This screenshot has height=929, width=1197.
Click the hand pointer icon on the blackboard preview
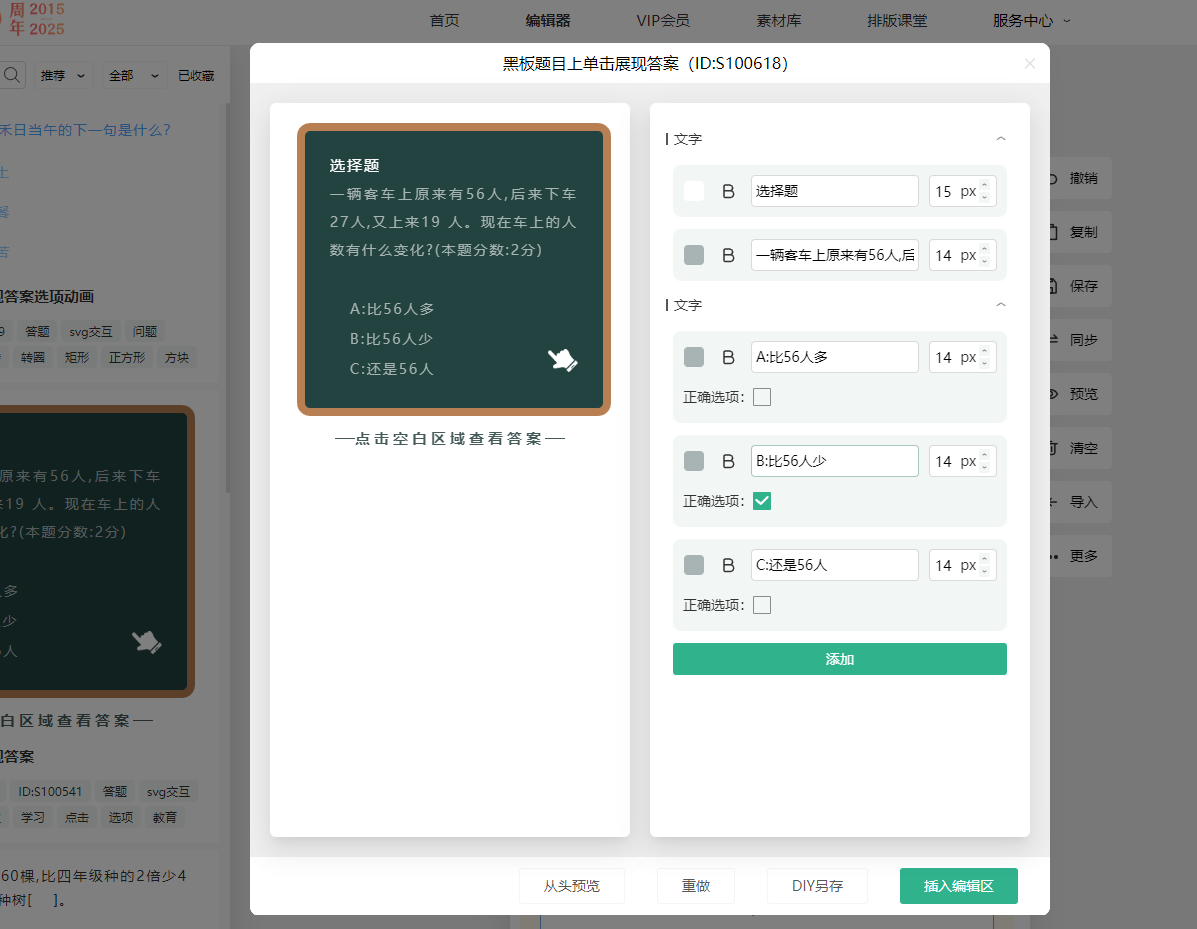click(x=562, y=360)
